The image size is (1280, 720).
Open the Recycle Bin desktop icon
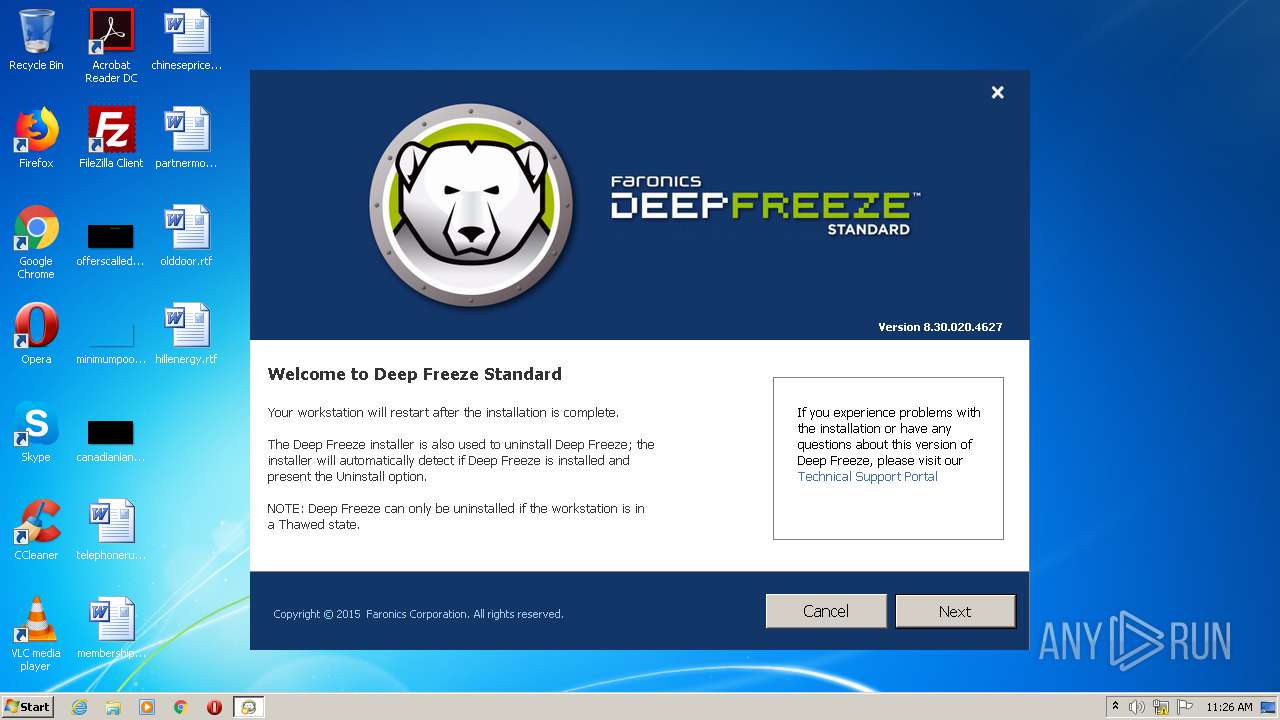[x=36, y=40]
